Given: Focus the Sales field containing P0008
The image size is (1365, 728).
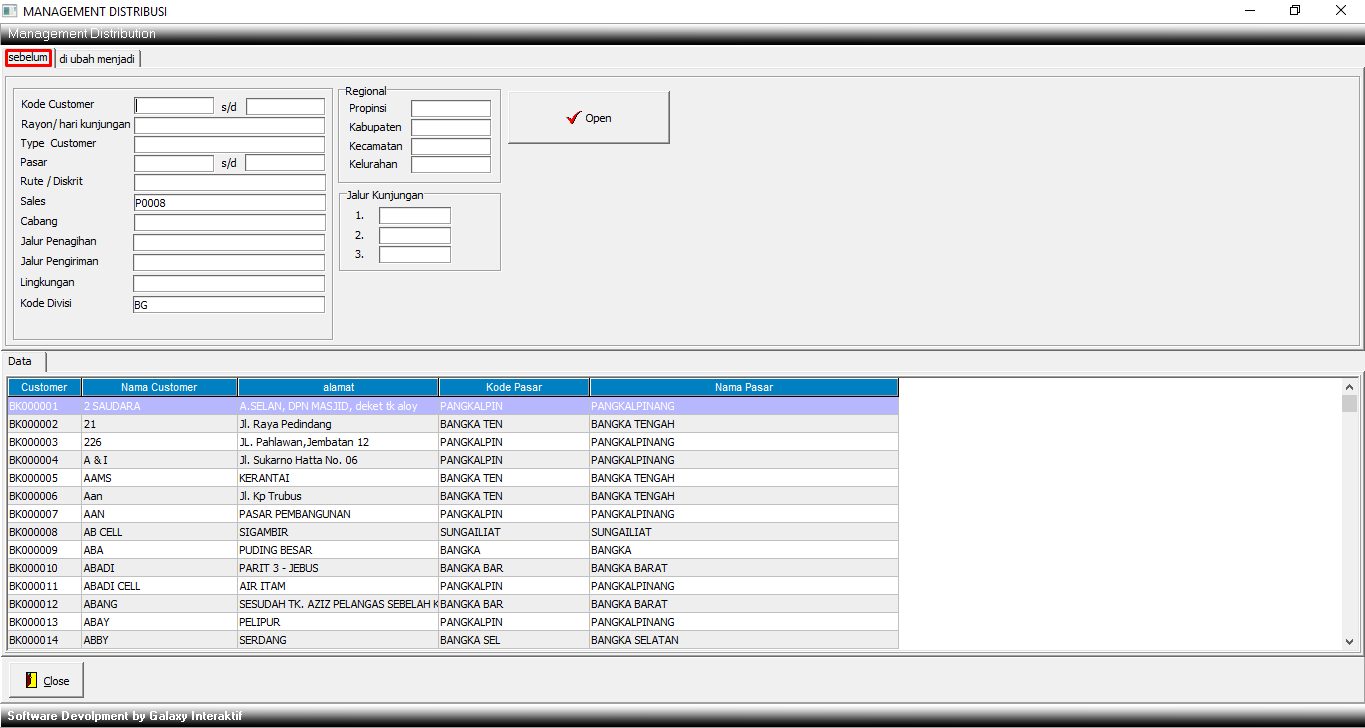Looking at the screenshot, I should click(x=229, y=202).
